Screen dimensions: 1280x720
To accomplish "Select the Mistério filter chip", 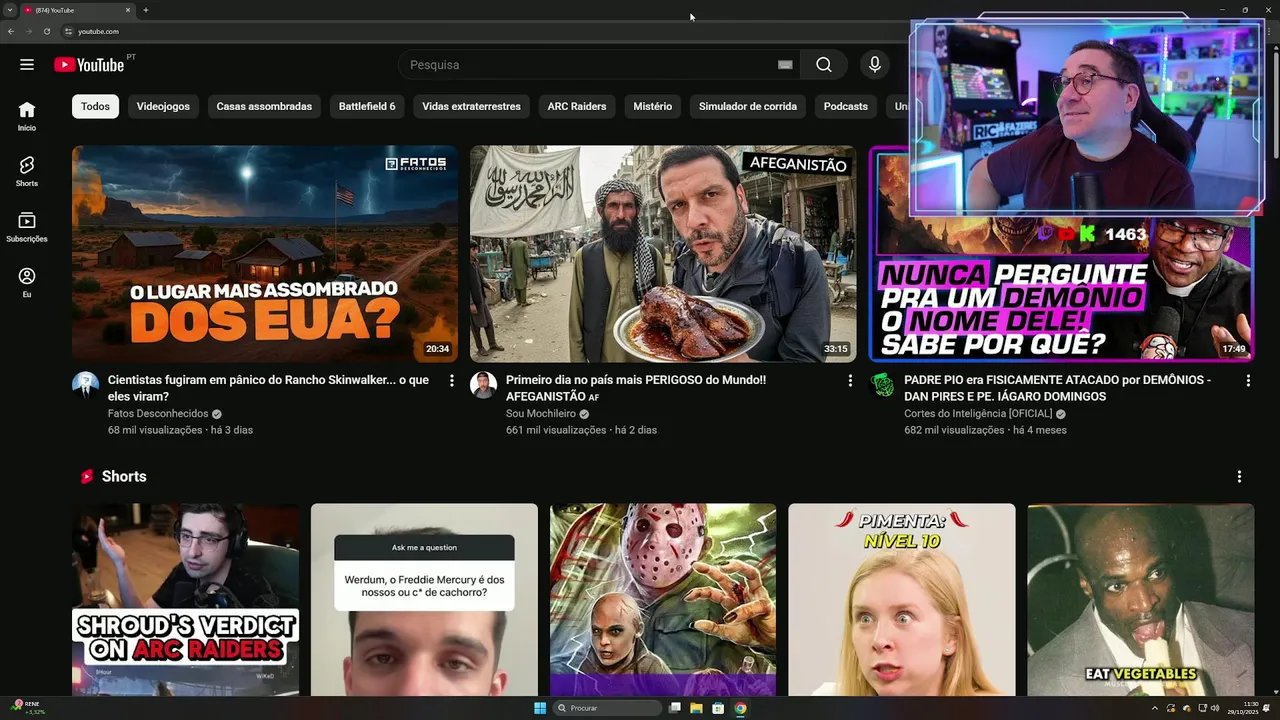I will coord(652,106).
